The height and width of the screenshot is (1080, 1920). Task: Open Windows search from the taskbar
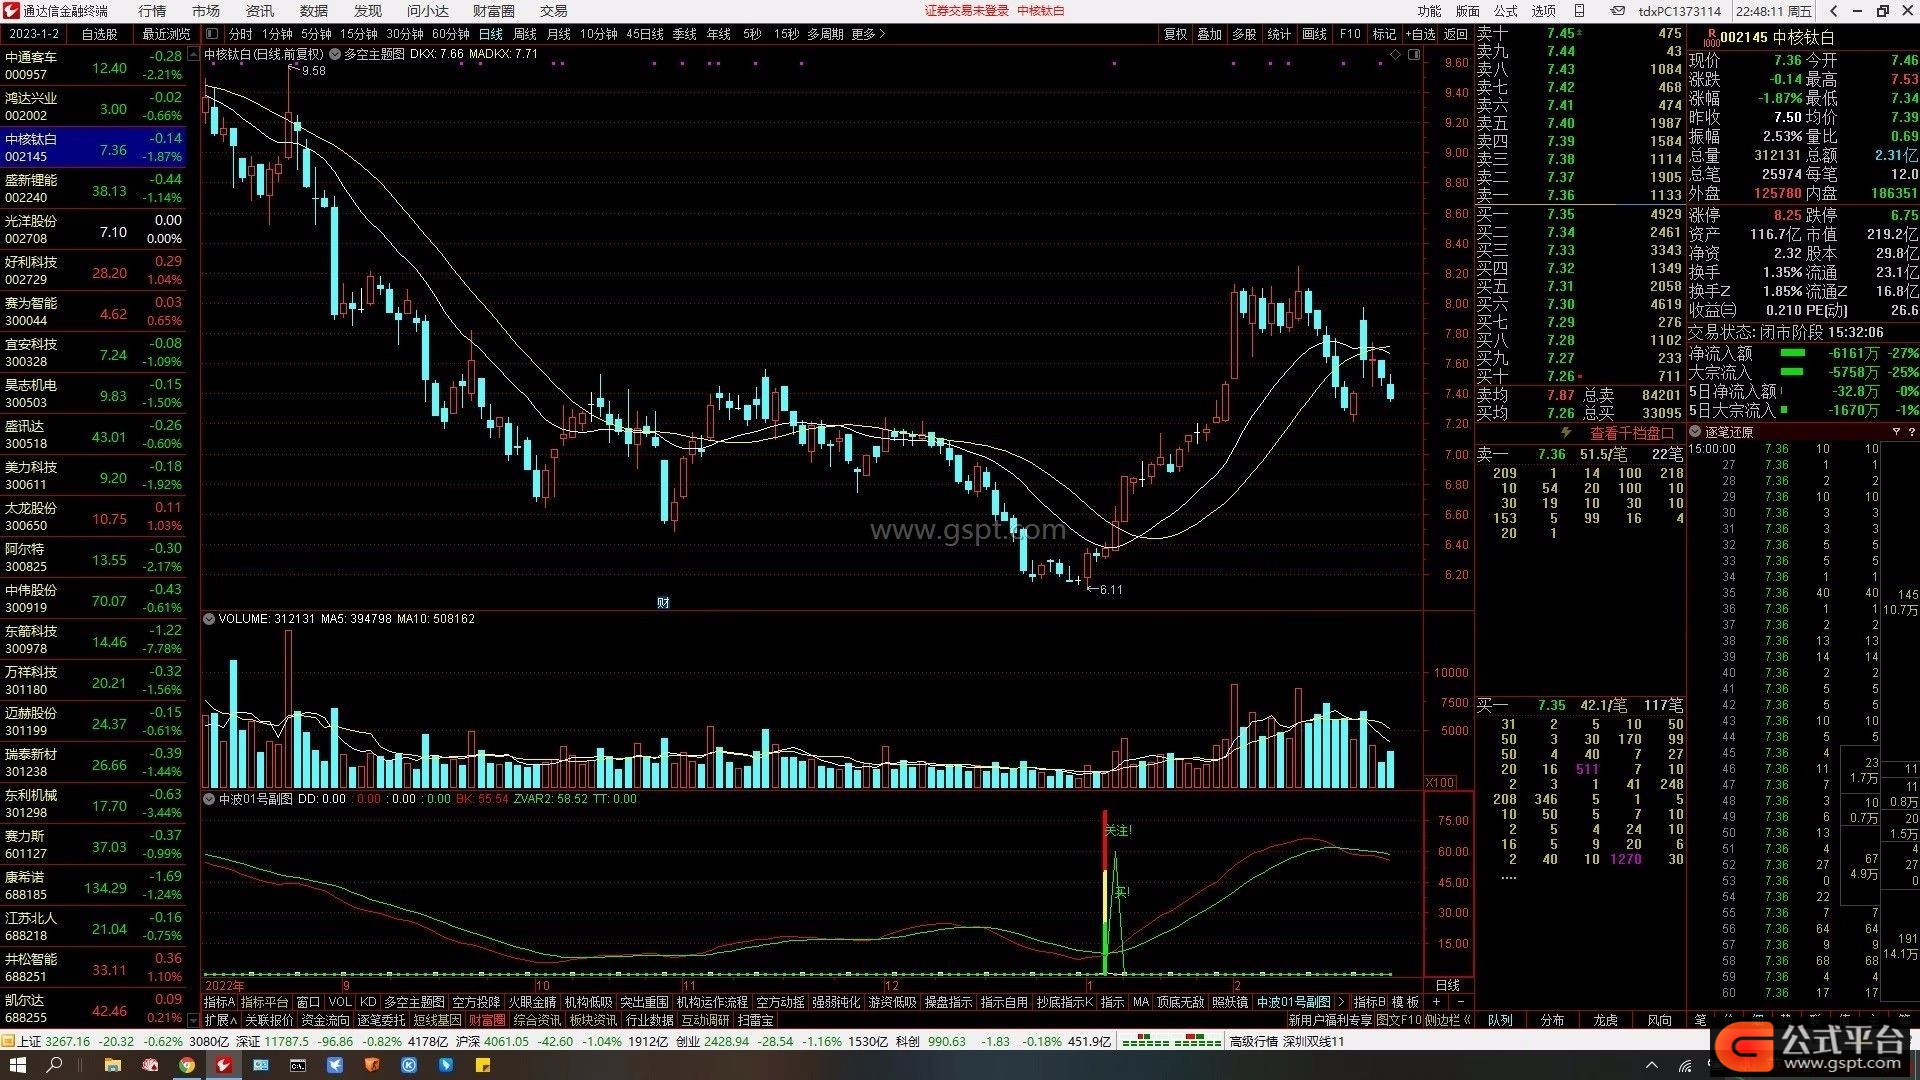click(x=55, y=1066)
